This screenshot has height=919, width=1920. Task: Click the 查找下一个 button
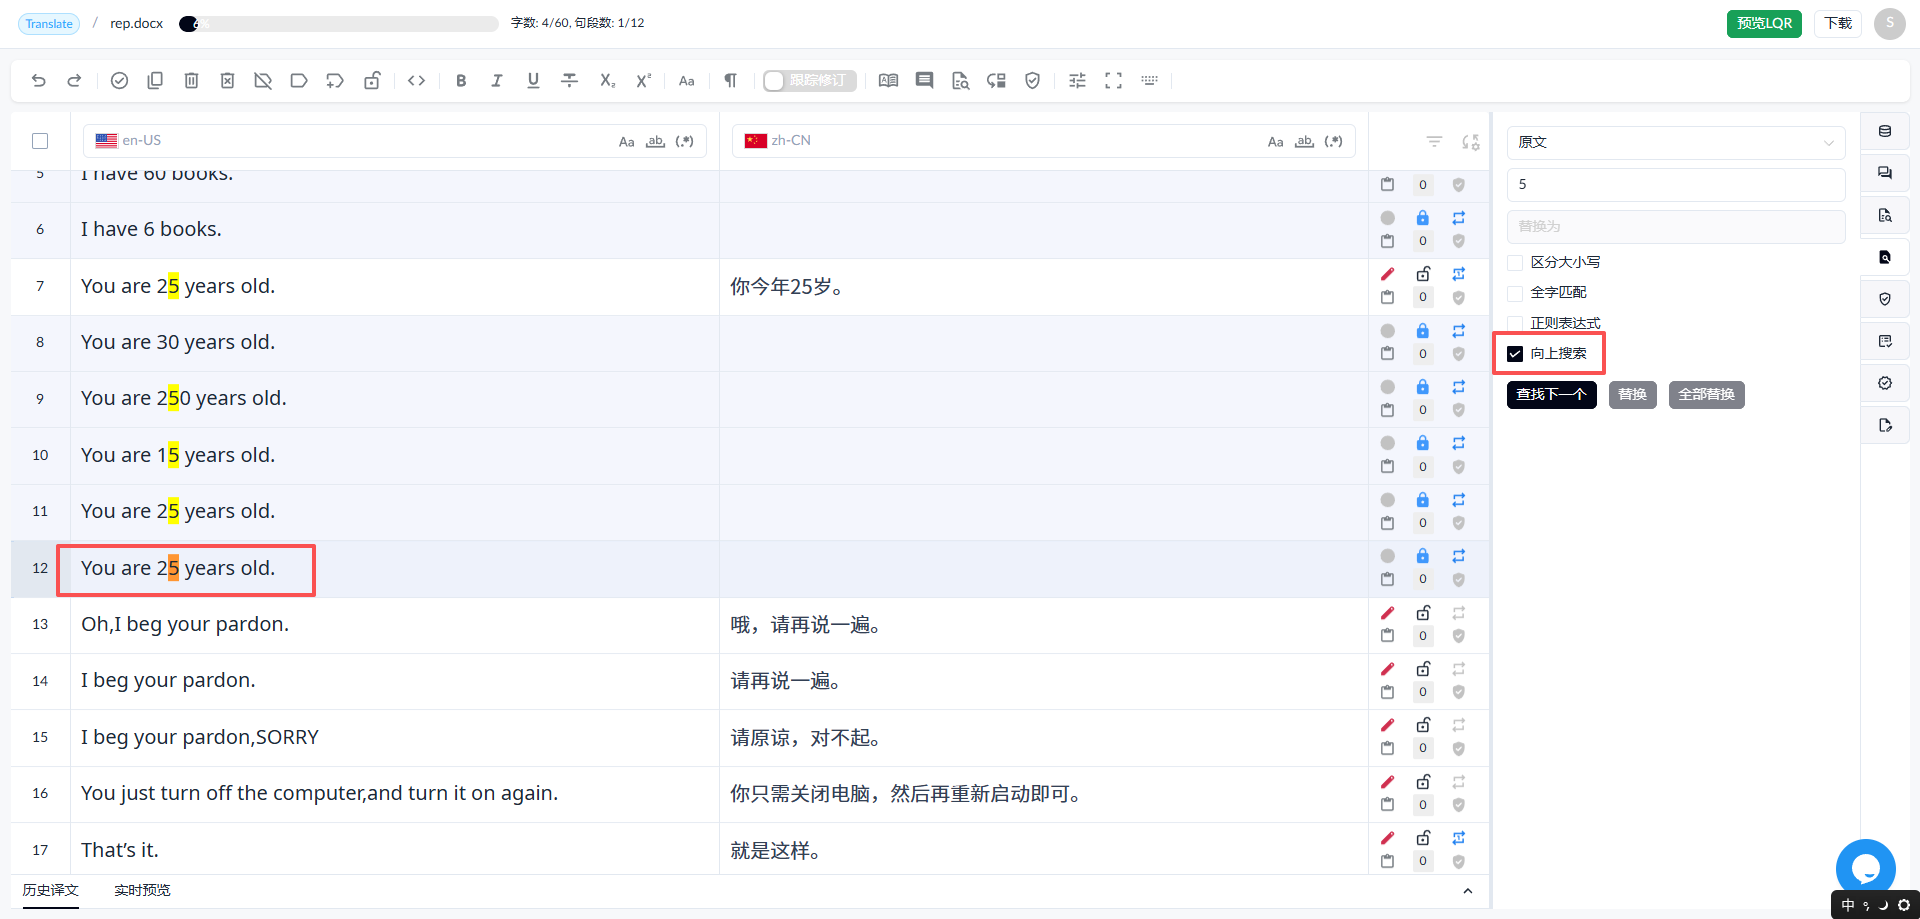tap(1551, 395)
